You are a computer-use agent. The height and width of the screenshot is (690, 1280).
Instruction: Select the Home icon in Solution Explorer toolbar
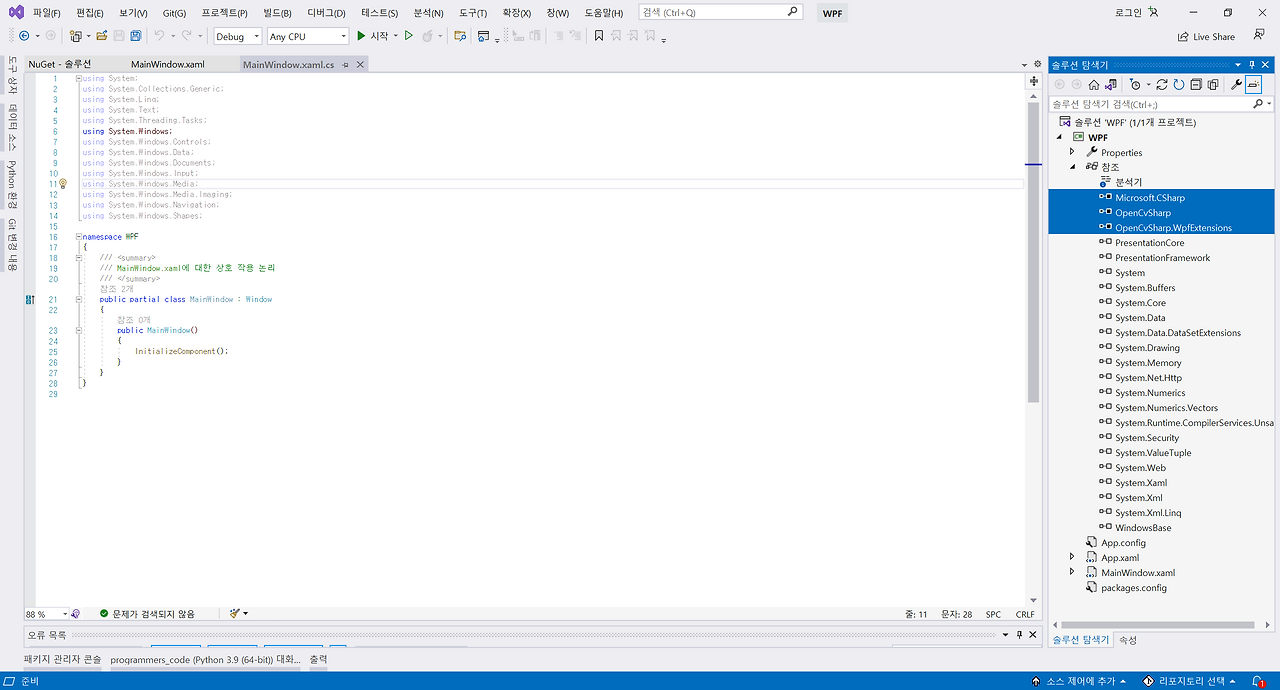[1094, 84]
